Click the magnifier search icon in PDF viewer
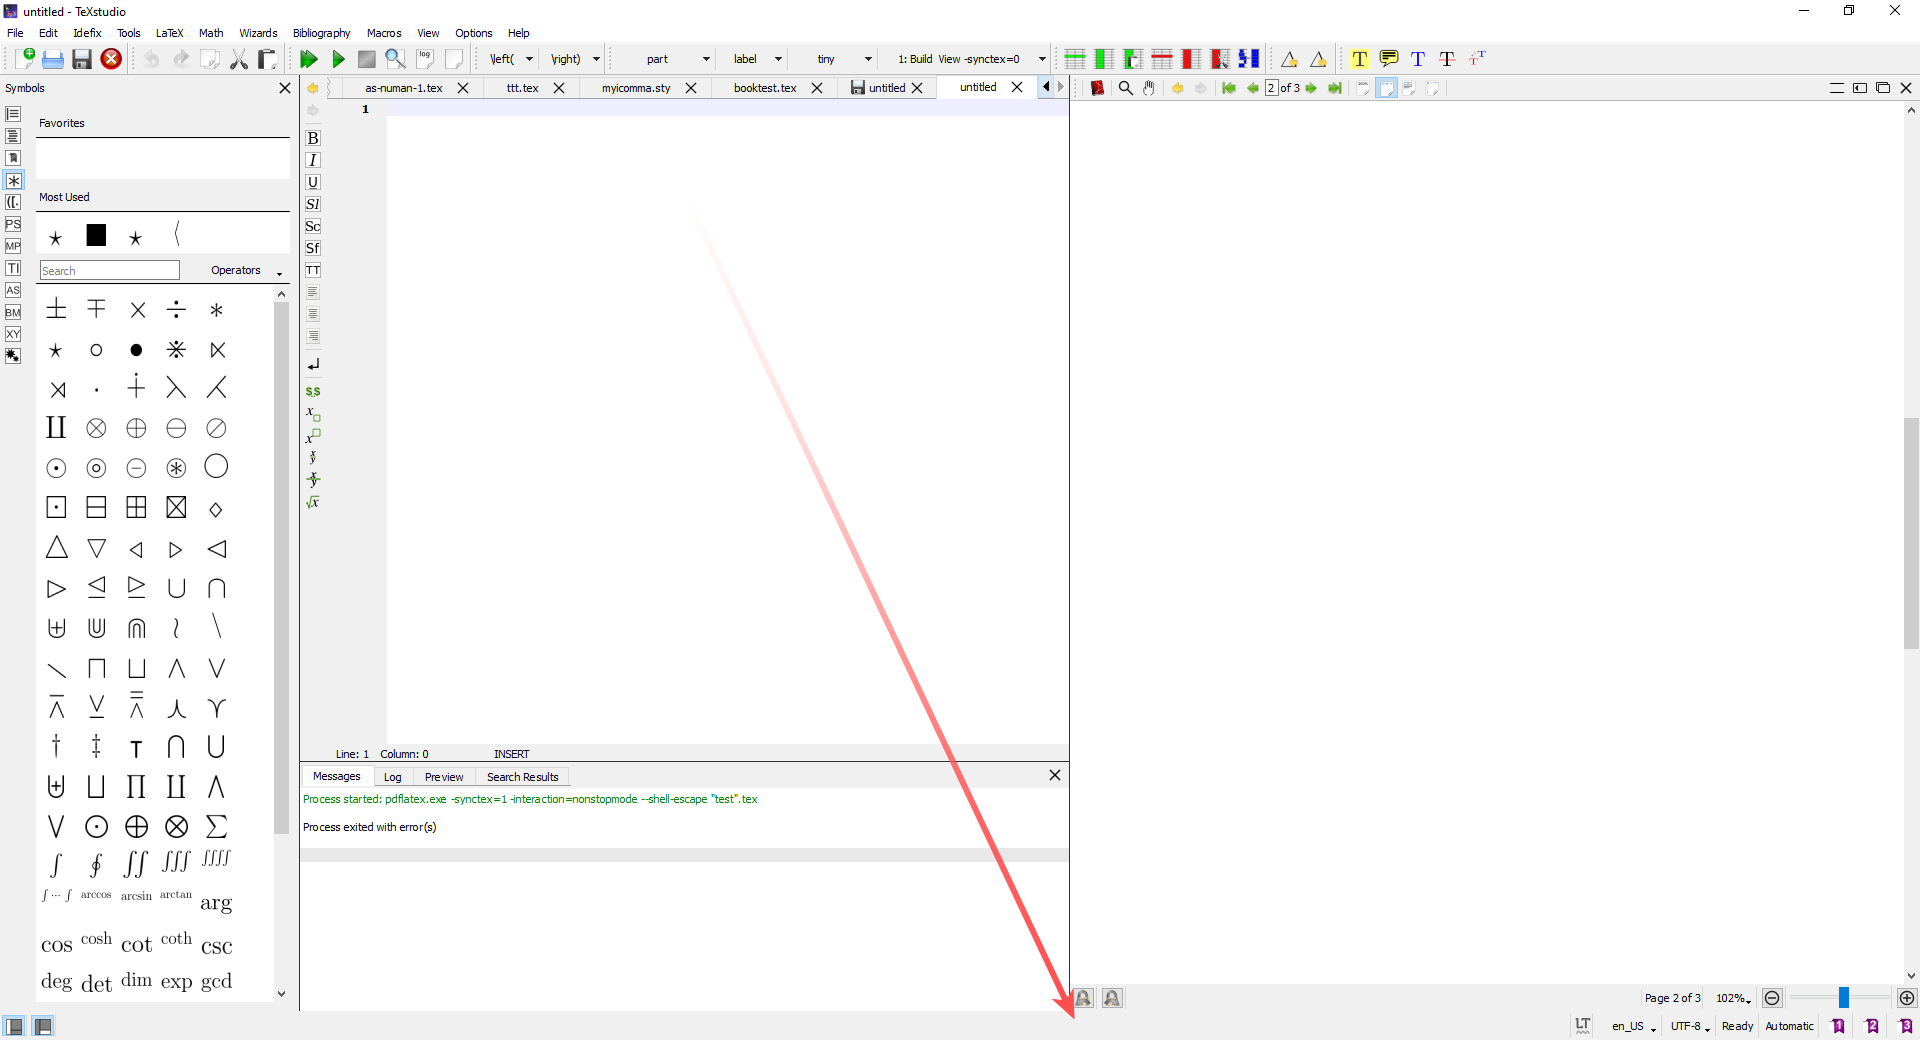The width and height of the screenshot is (1920, 1040). [x=1126, y=88]
